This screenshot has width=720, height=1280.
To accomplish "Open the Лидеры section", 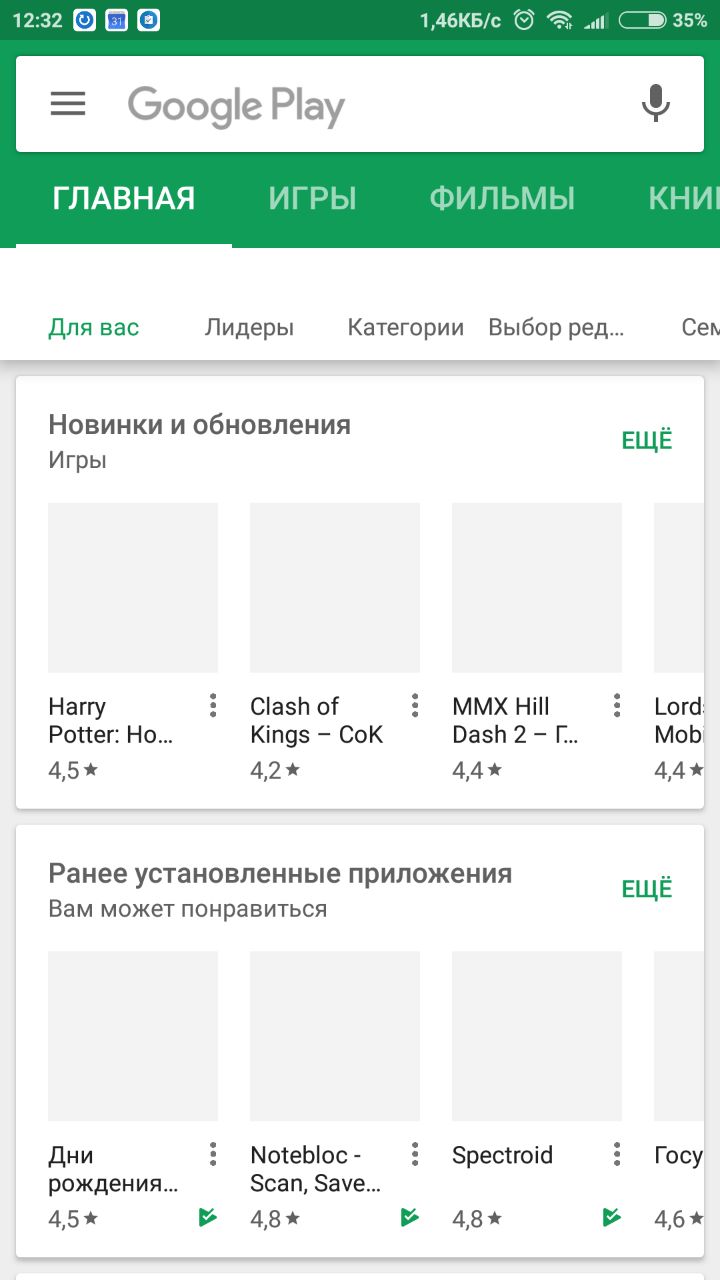I will click(x=249, y=327).
